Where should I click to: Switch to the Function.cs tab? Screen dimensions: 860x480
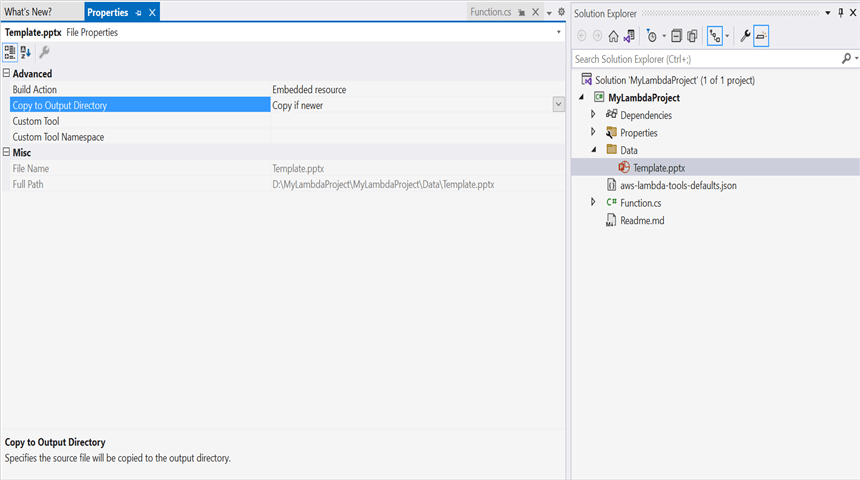pyautogui.click(x=490, y=12)
